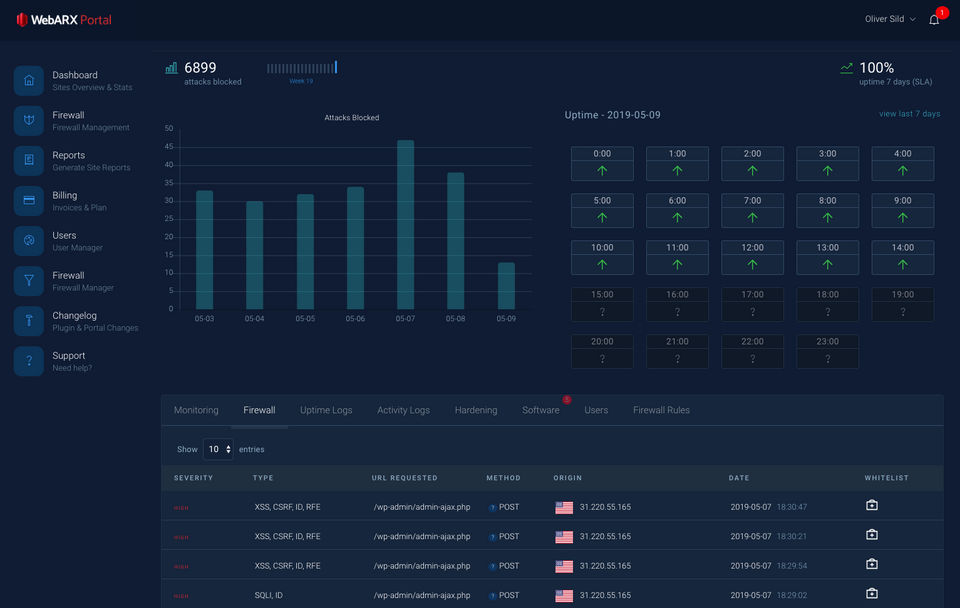Click the Firewall Management shield icon

tap(29, 121)
